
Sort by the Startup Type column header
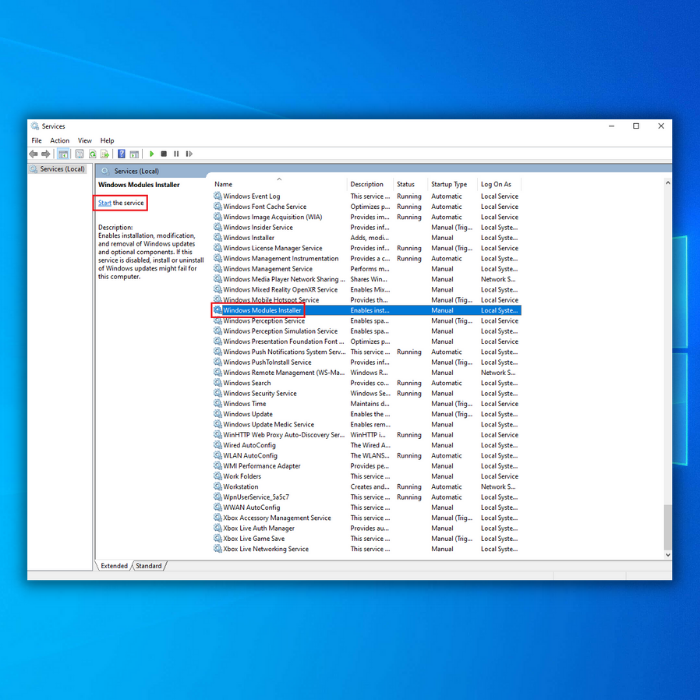453,184
